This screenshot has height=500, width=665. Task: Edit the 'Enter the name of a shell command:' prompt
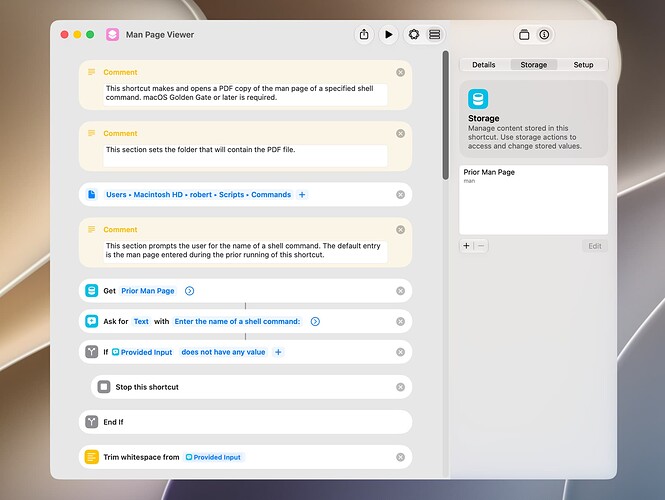tap(238, 321)
